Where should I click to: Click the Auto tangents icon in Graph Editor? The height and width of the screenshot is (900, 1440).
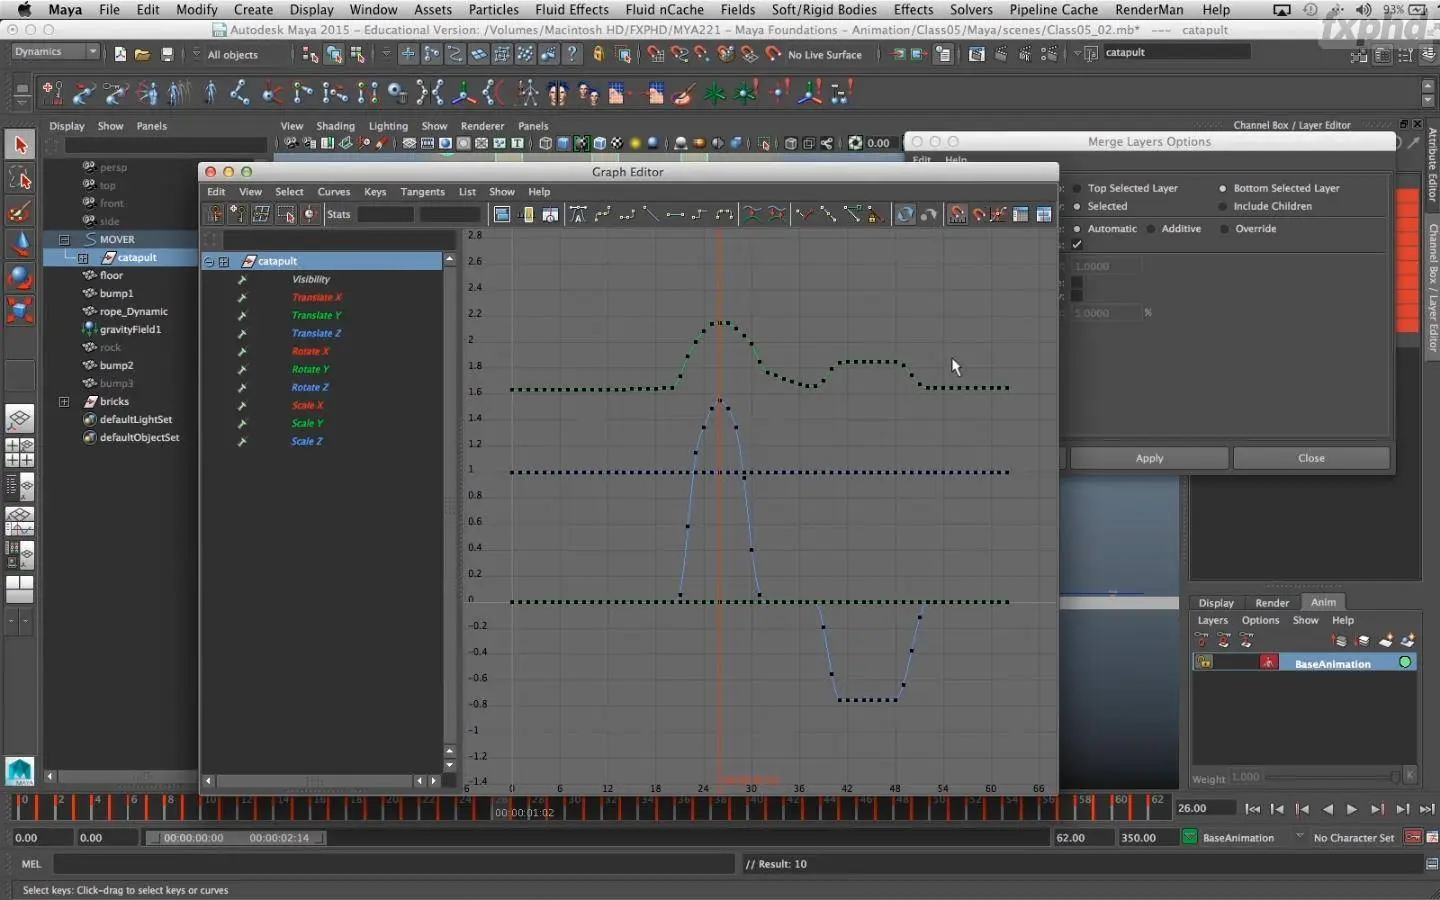tap(578, 214)
